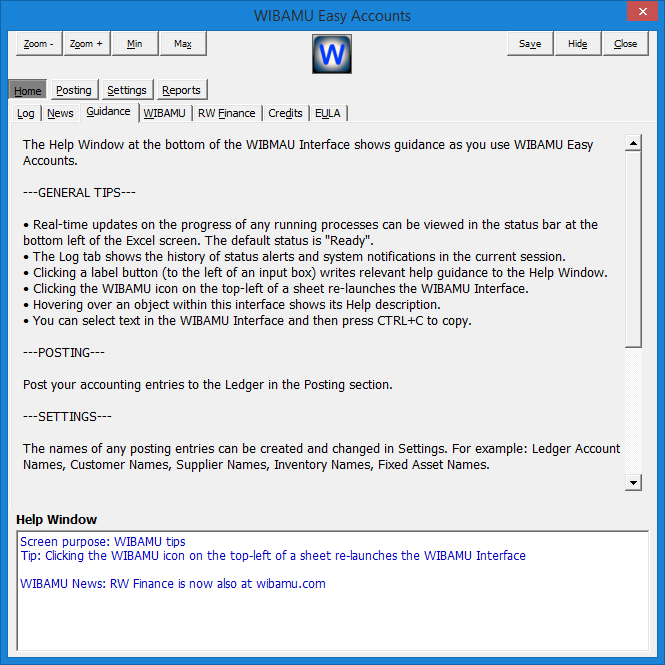Image resolution: width=665 pixels, height=665 pixels.
Task: Select the Home tab
Action: click(28, 90)
